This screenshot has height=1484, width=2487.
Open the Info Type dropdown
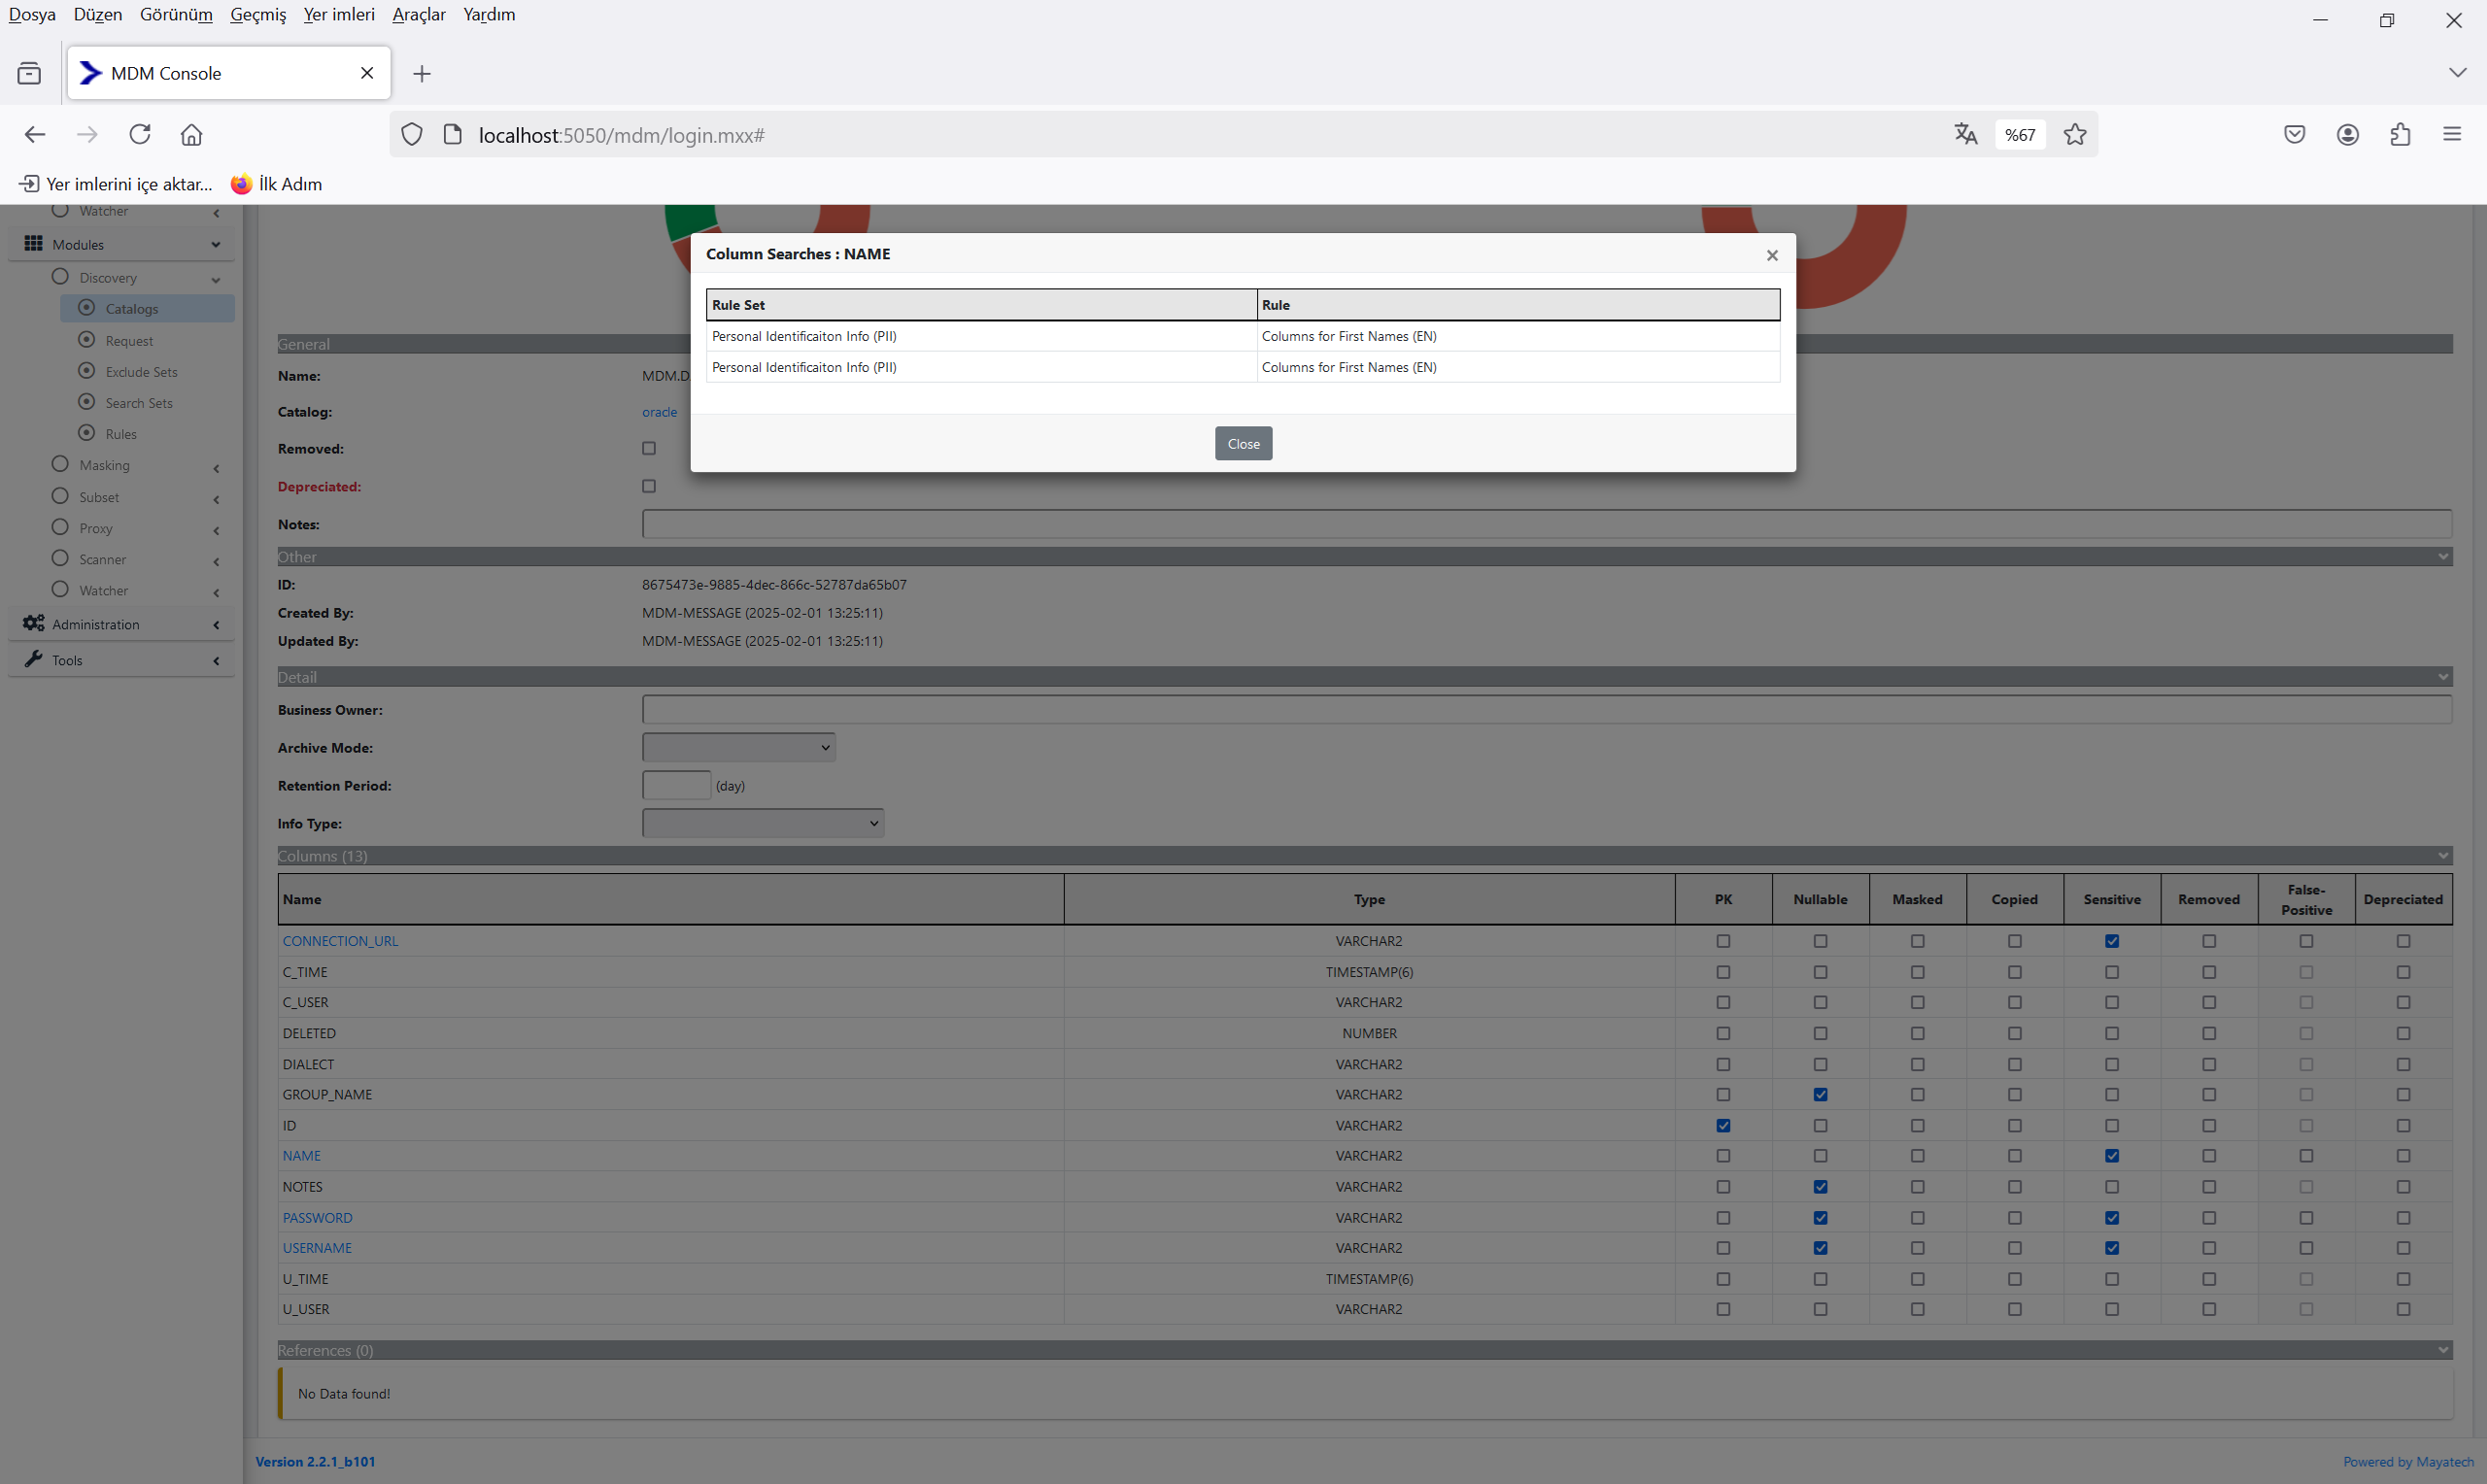coord(762,823)
